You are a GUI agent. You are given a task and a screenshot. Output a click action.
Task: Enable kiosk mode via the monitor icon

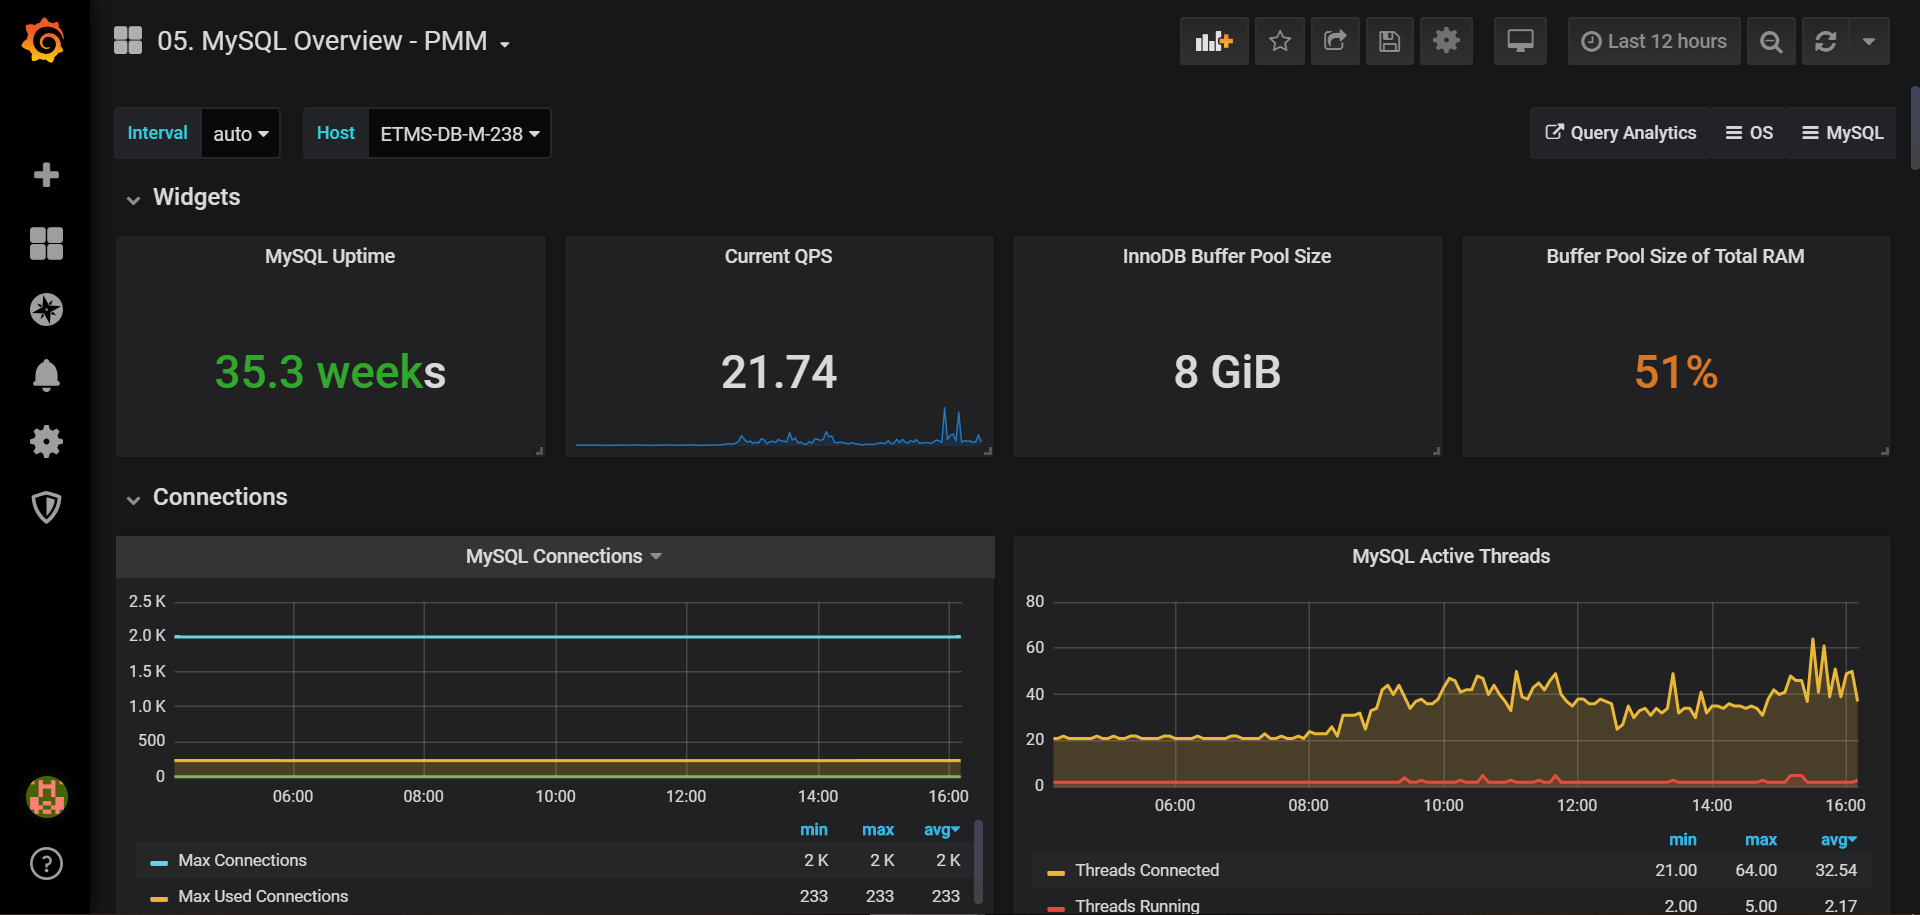pyautogui.click(x=1519, y=41)
